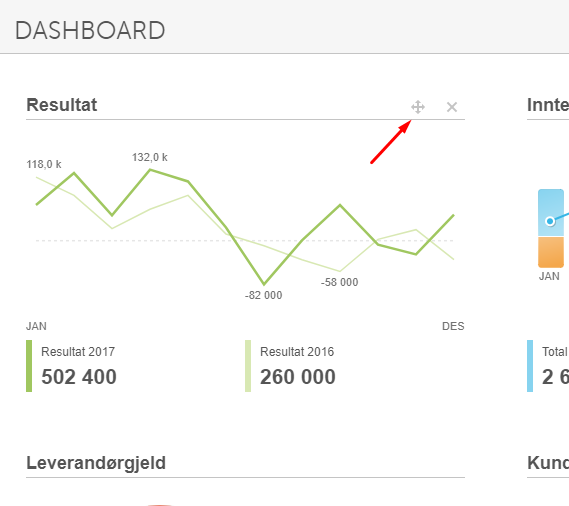Open the Leverandørgjeld widget heading
This screenshot has width=569, height=506.
coord(96,463)
